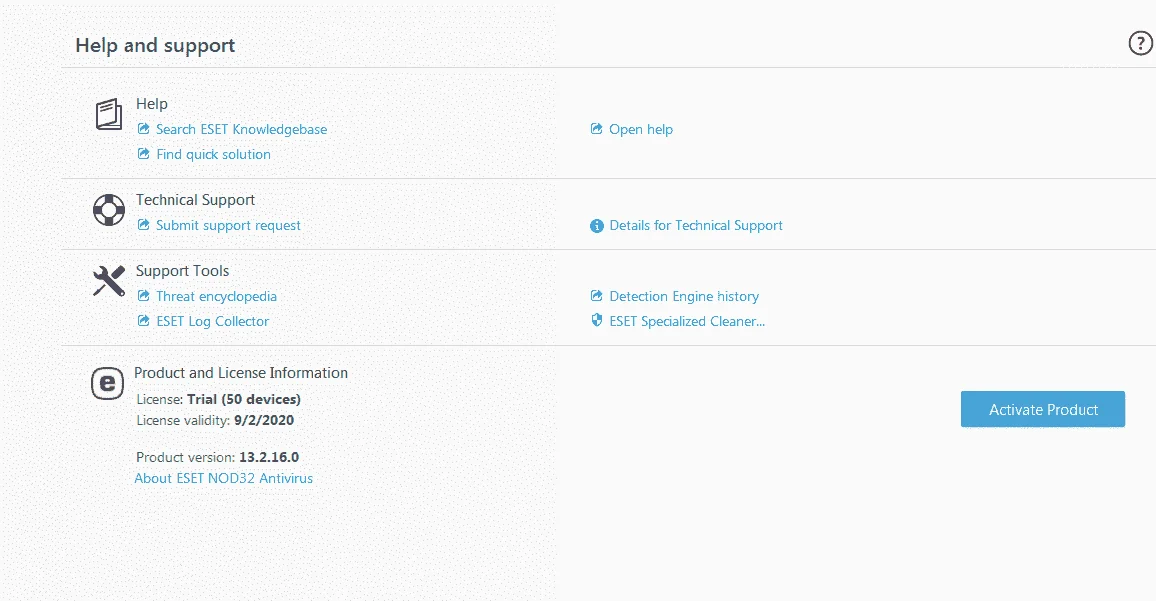Viewport: 1156px width, 601px height.
Task: Click the ESET 'e' logo icon
Action: pyautogui.click(x=108, y=383)
